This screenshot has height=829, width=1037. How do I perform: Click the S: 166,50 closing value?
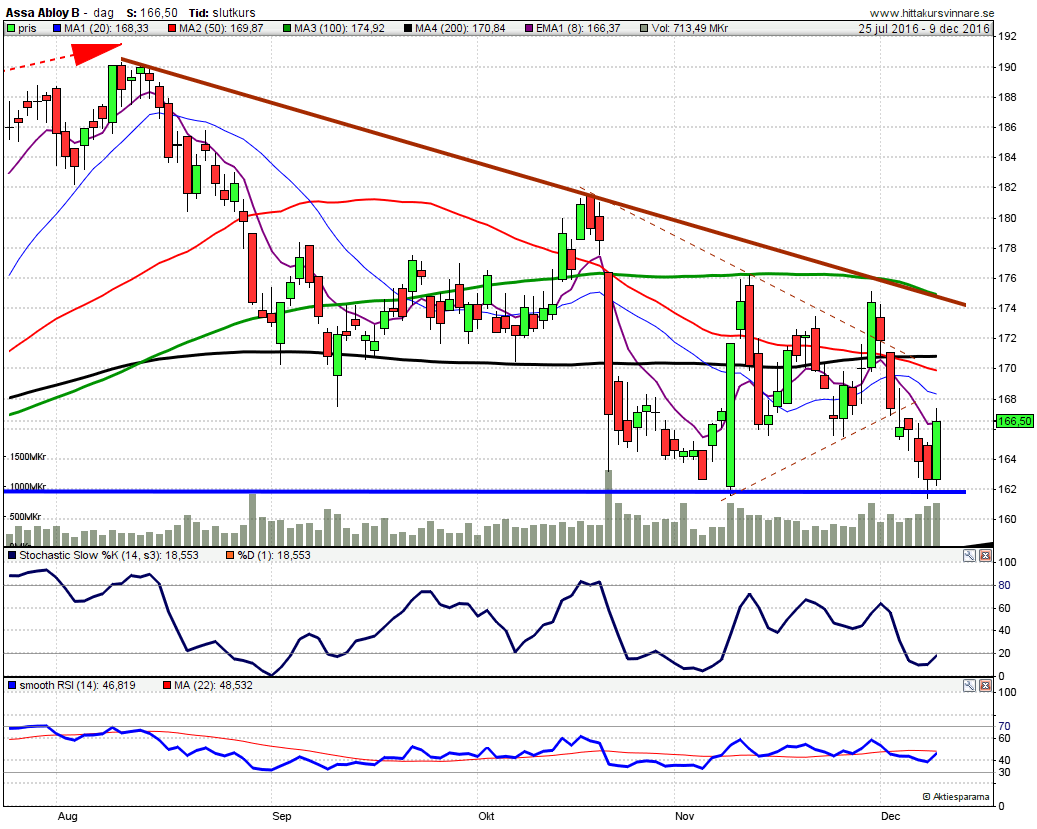pos(151,13)
